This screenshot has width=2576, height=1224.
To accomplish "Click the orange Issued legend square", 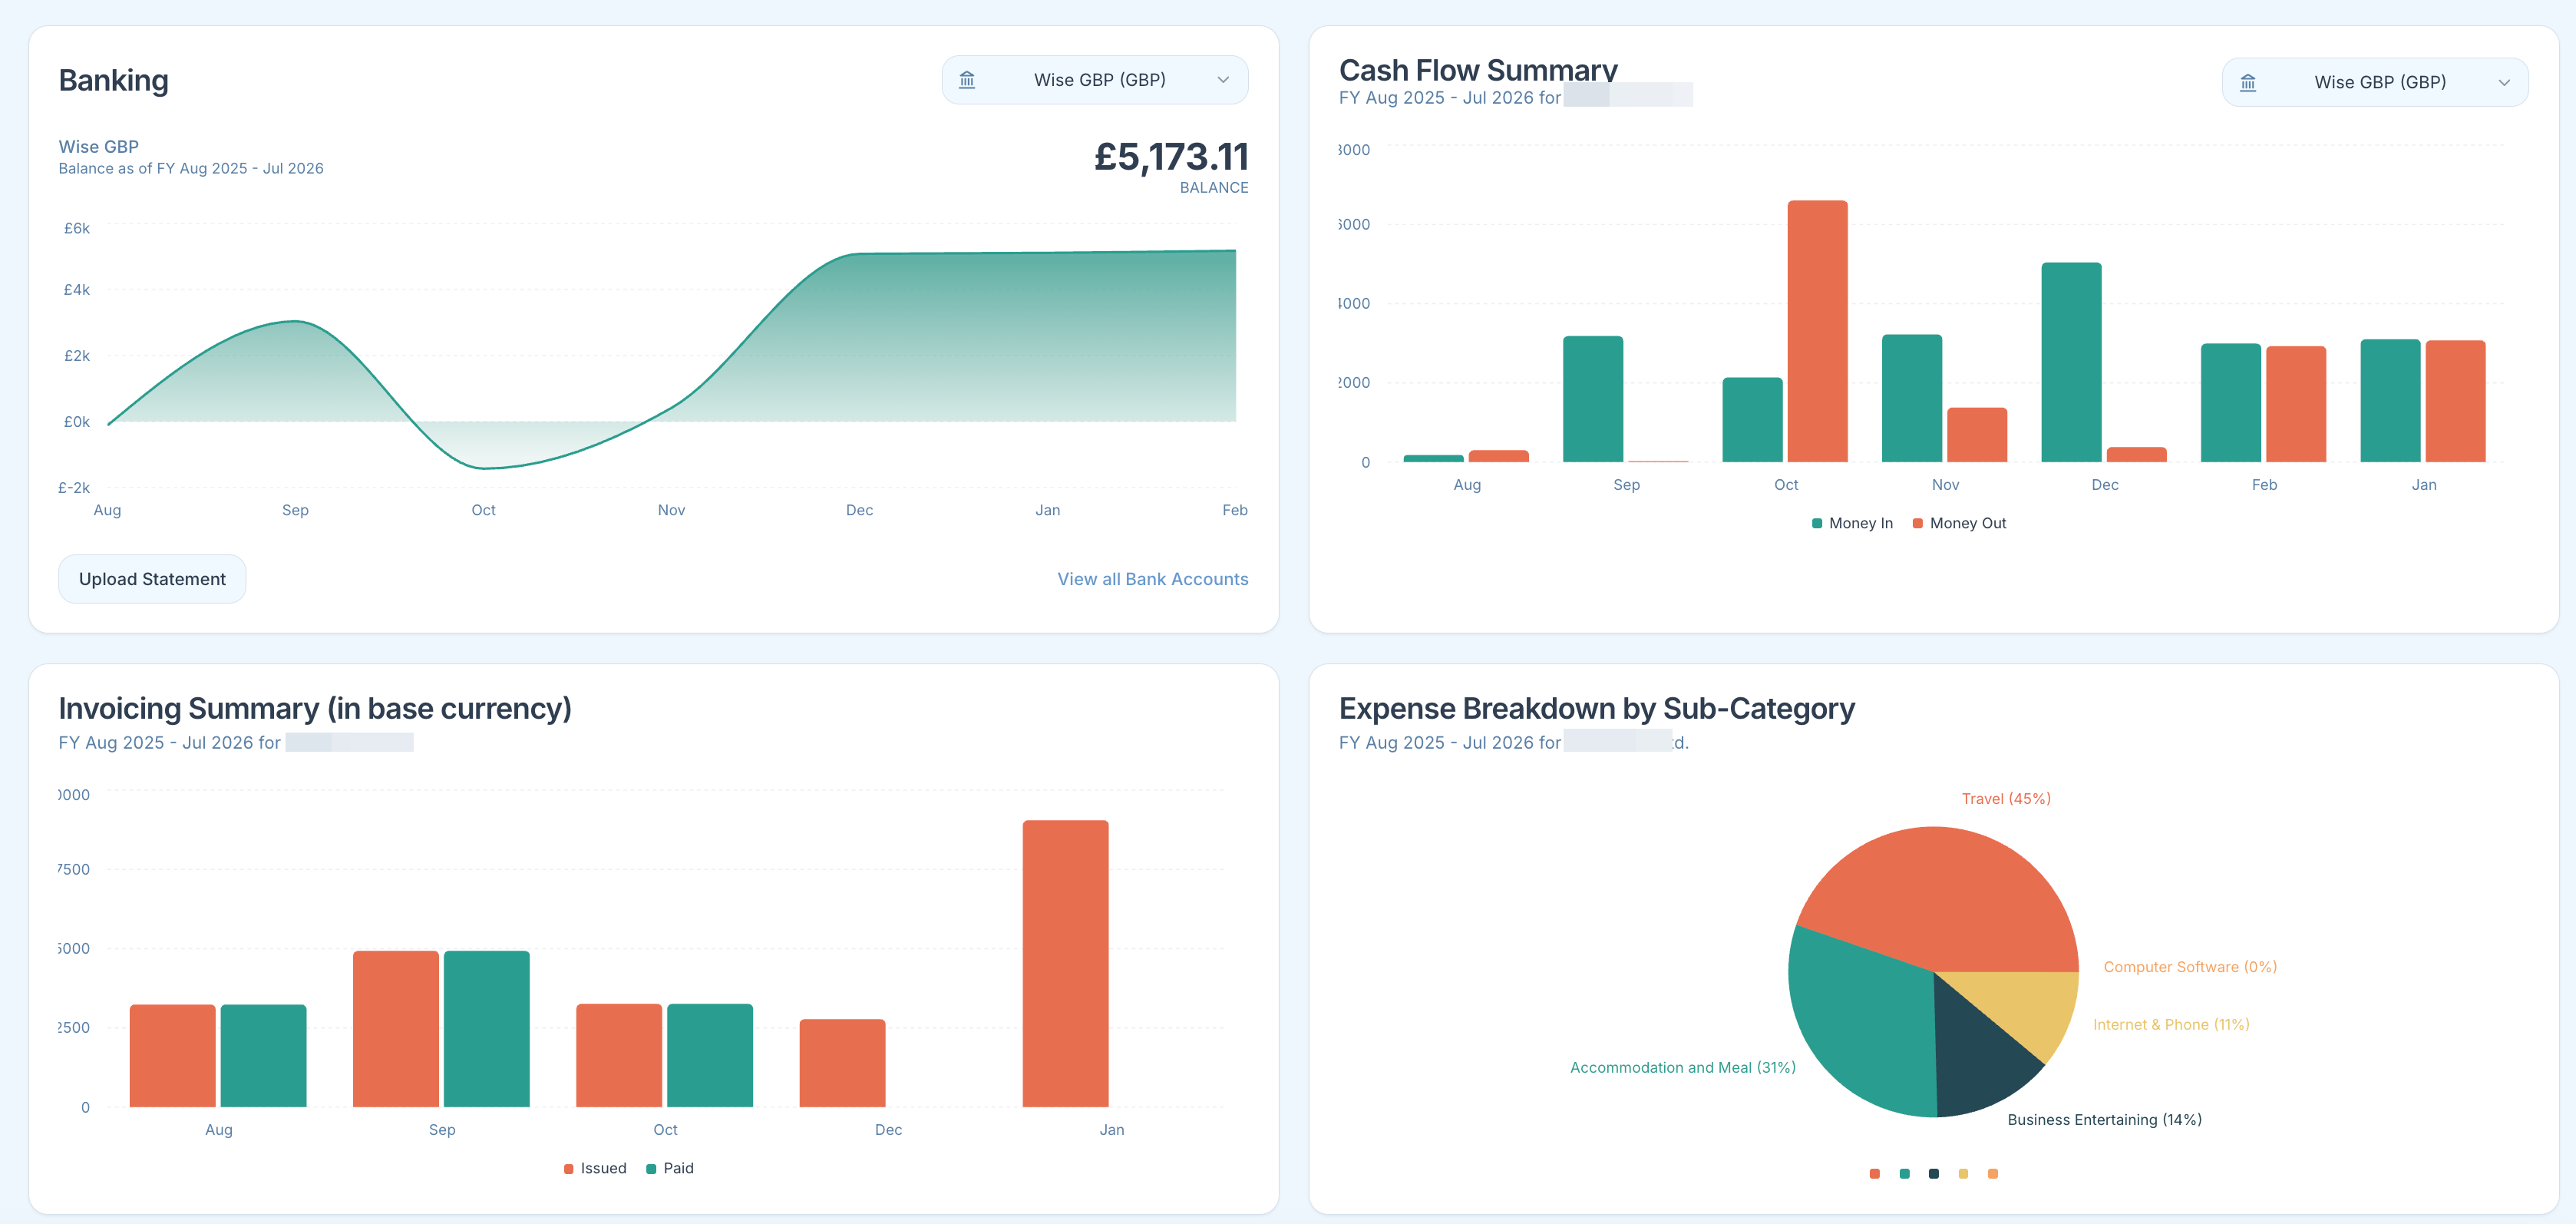I will pos(568,1168).
